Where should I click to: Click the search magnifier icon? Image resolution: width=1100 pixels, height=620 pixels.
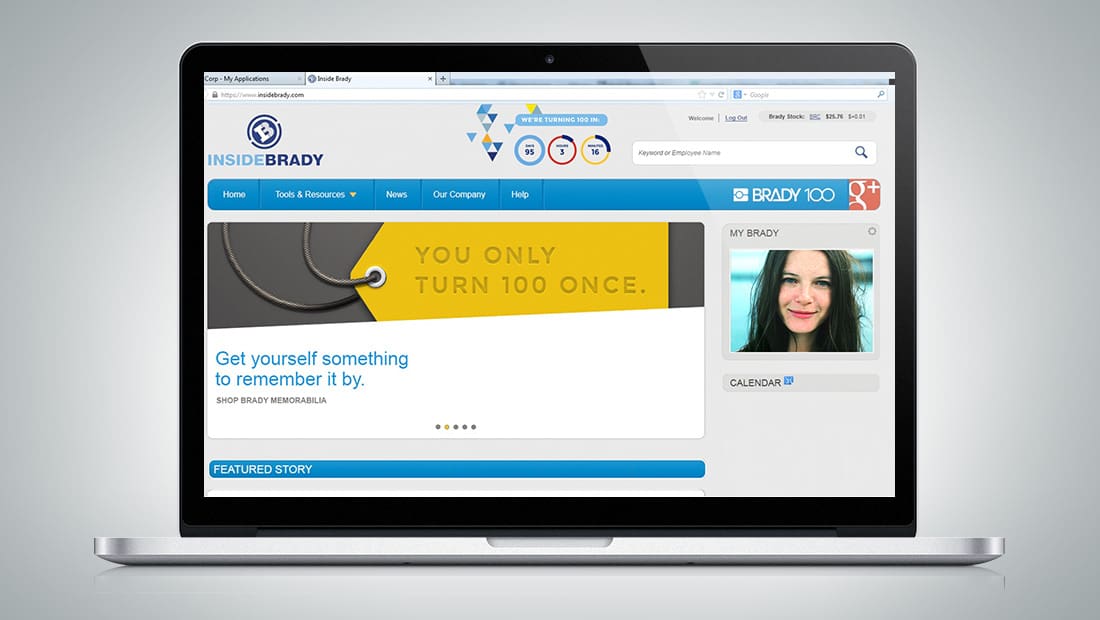[861, 153]
